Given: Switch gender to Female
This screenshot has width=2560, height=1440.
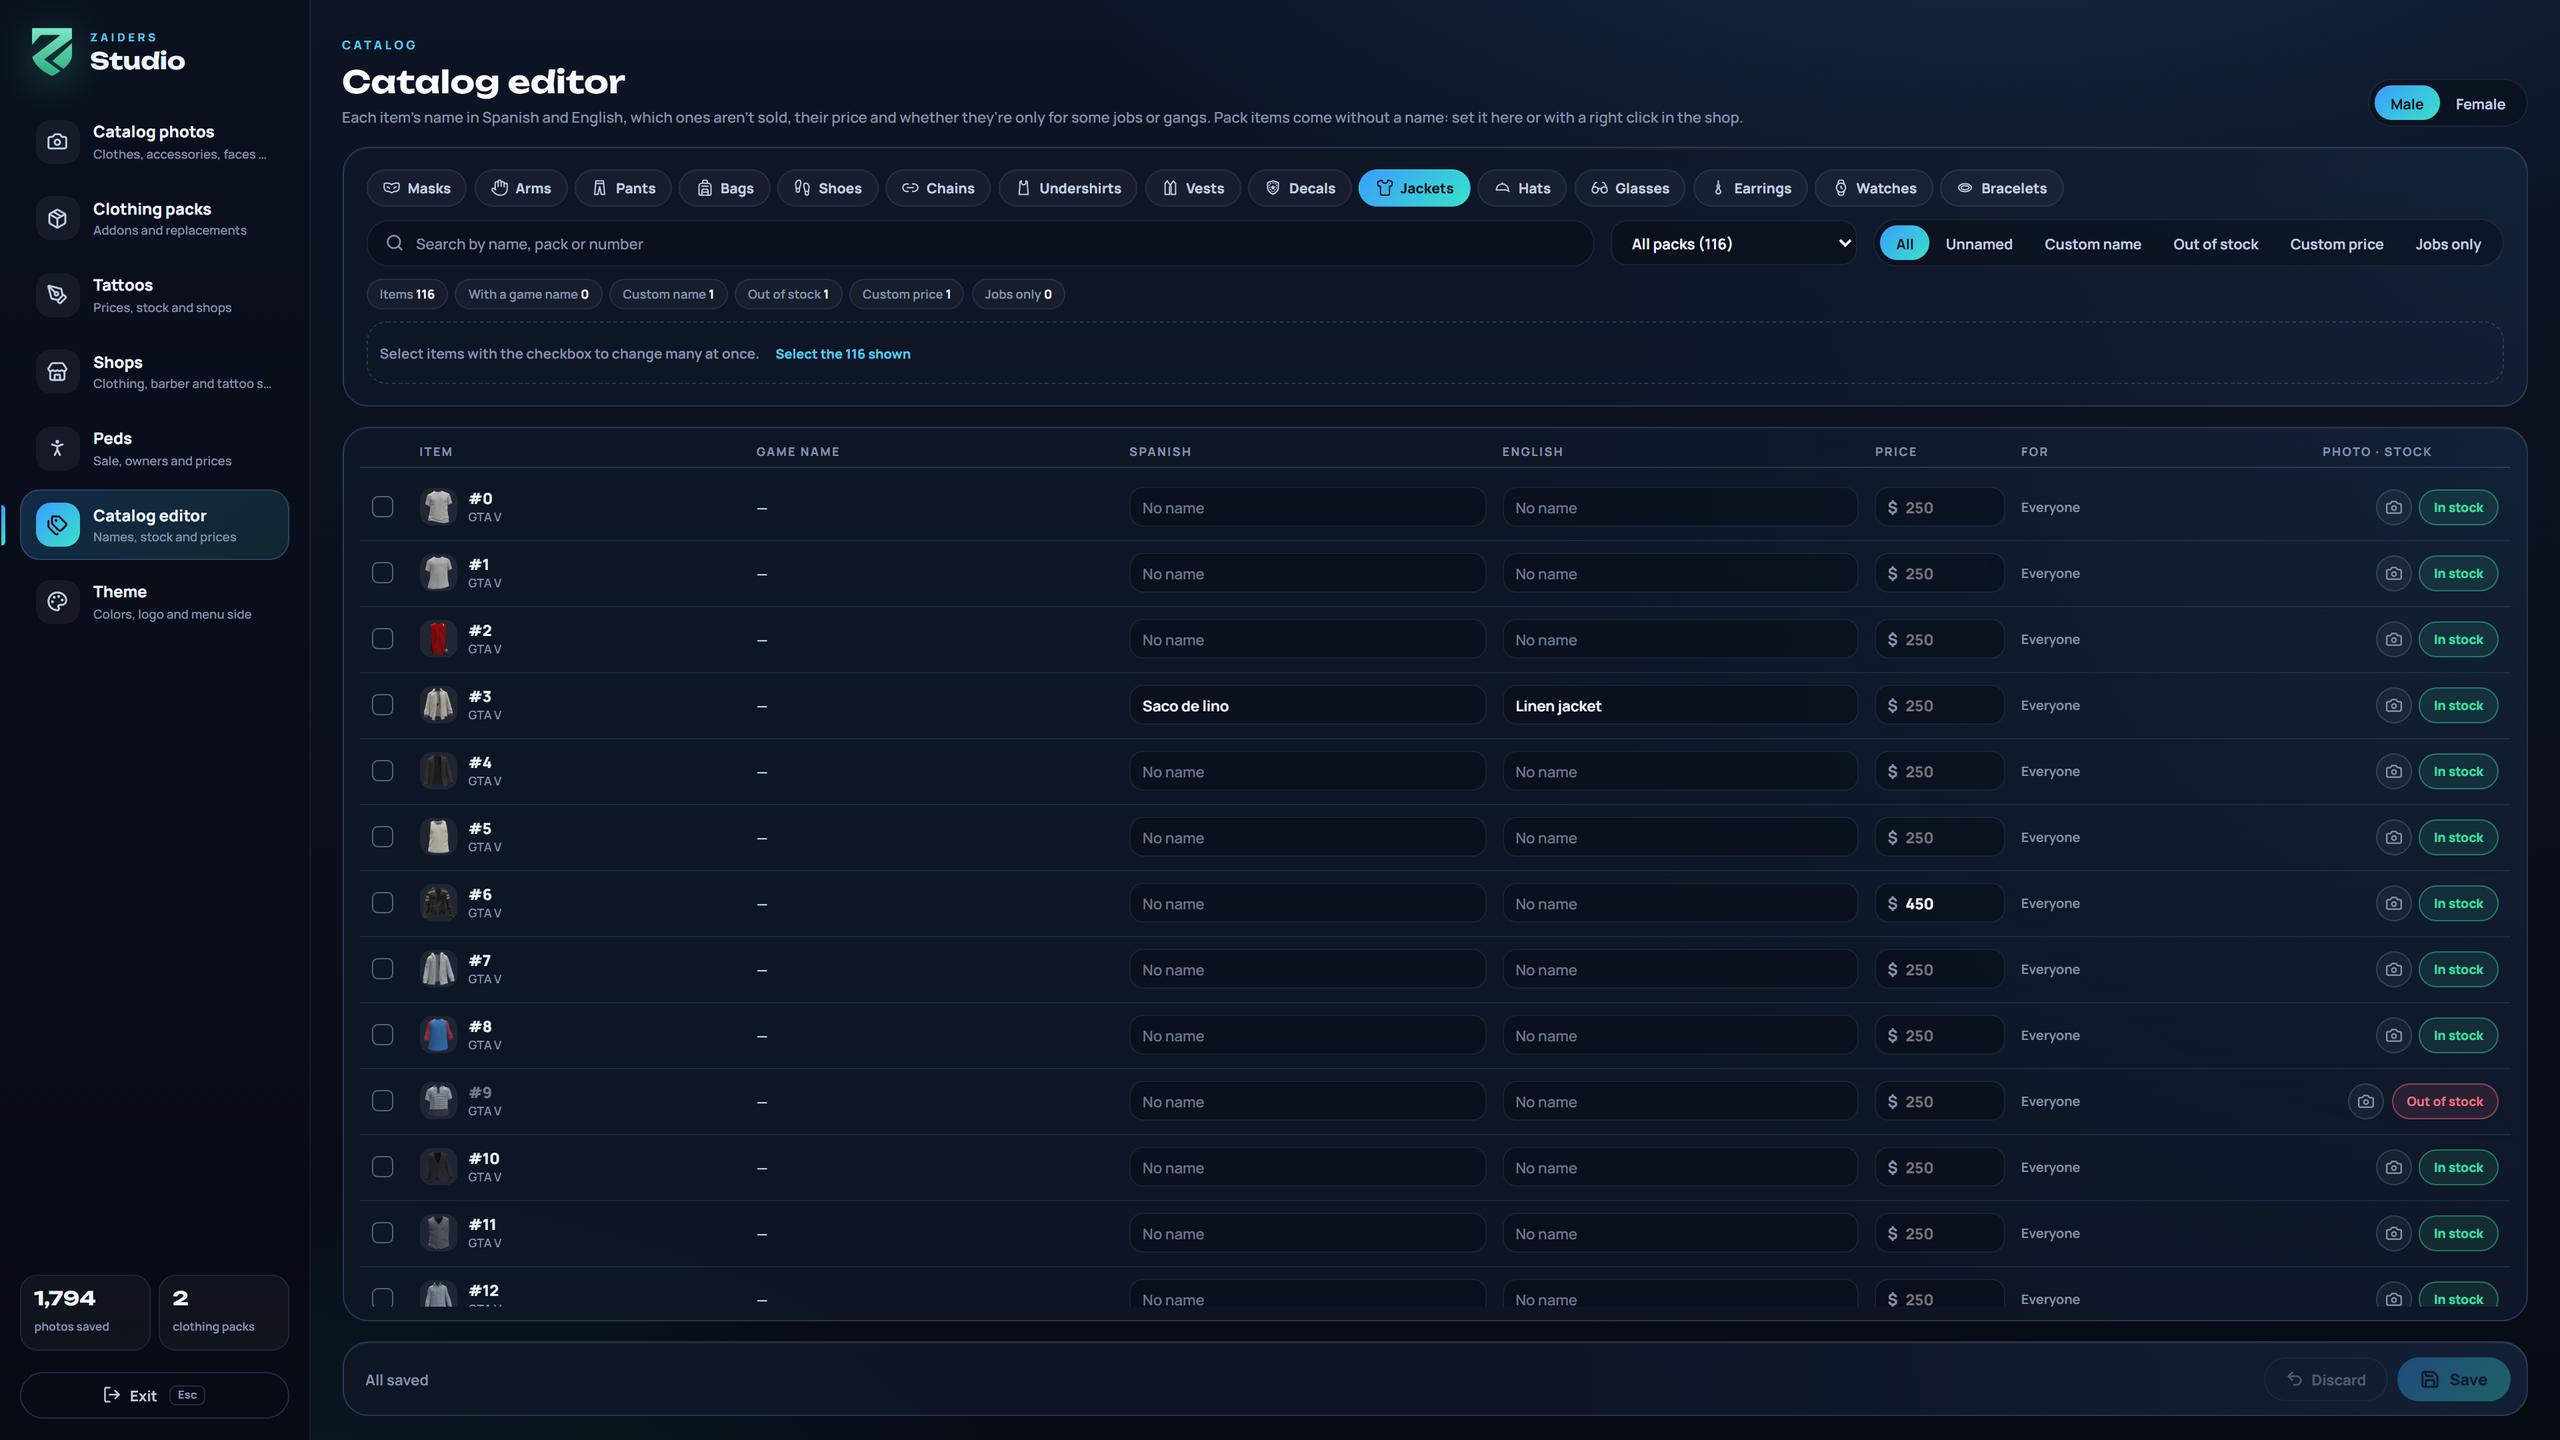Looking at the screenshot, I should coord(2480,104).
